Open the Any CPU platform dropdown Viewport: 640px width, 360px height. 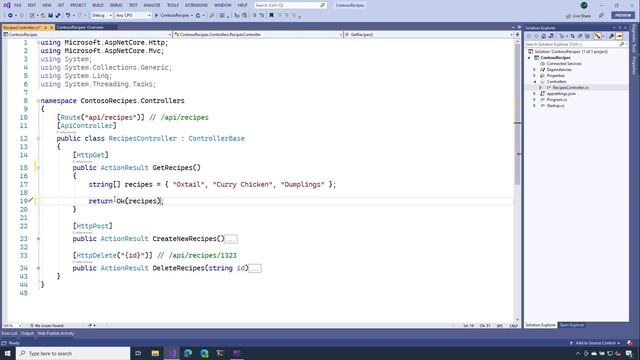(x=133, y=16)
